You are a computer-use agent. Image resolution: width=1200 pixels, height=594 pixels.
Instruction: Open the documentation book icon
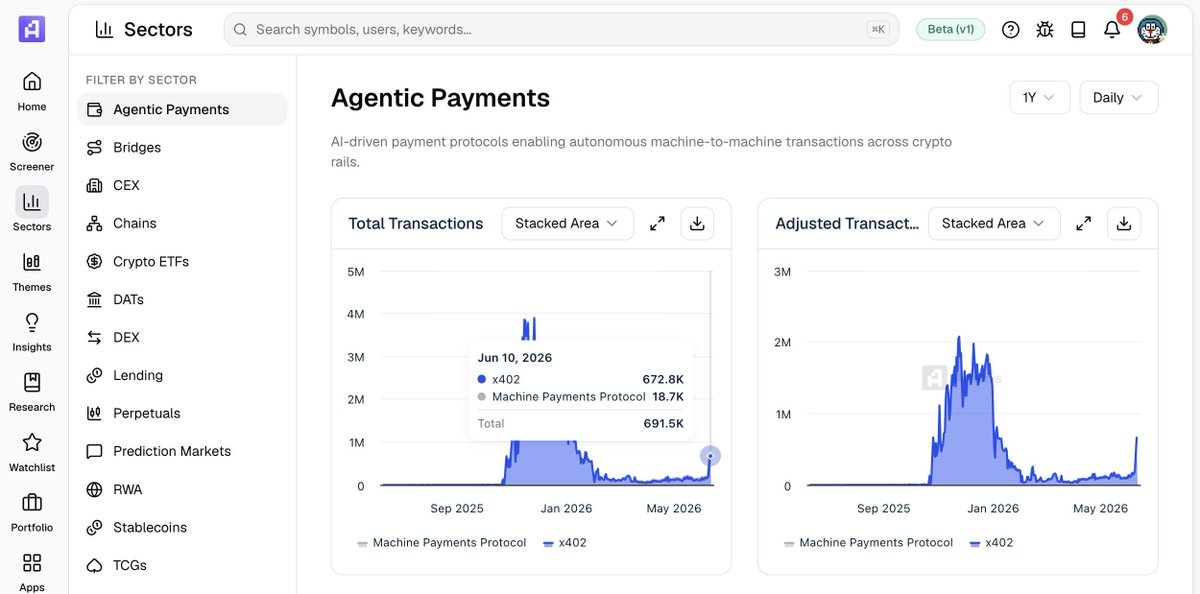click(x=1078, y=29)
